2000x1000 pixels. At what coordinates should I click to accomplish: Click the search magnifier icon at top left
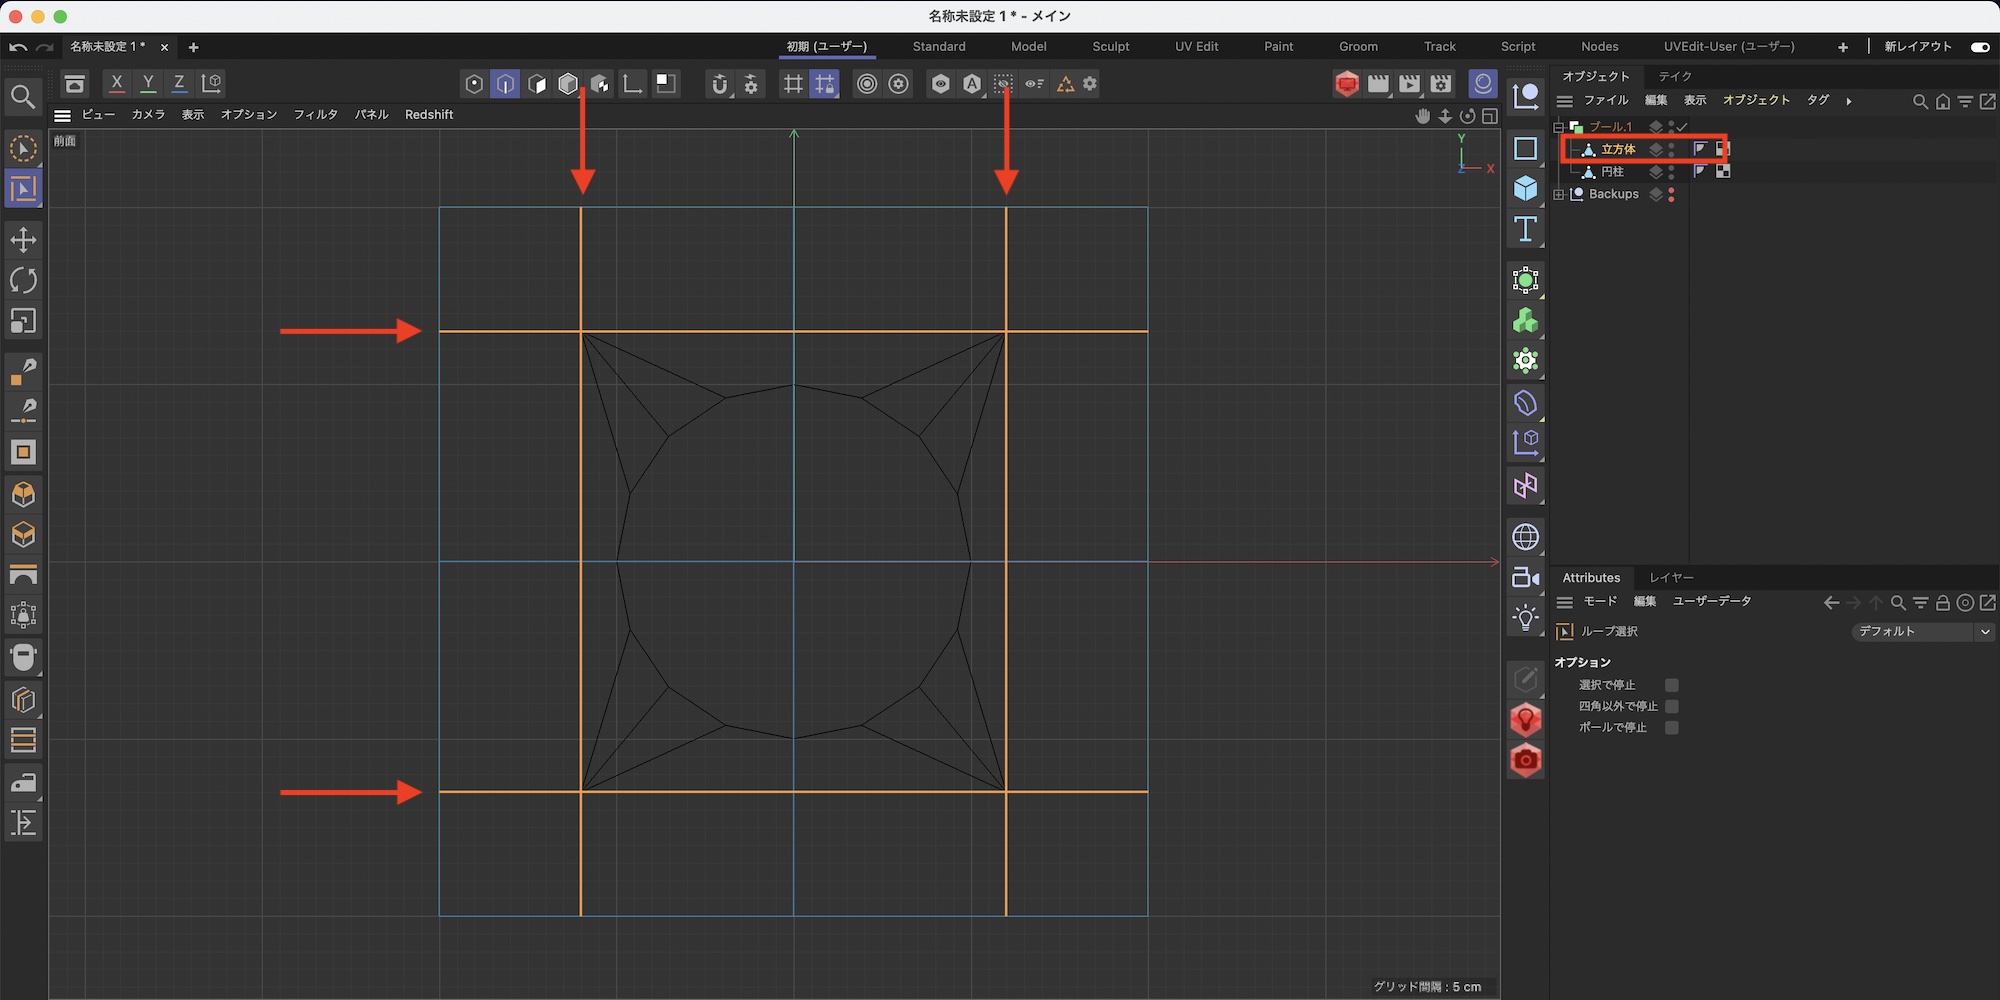[22, 97]
